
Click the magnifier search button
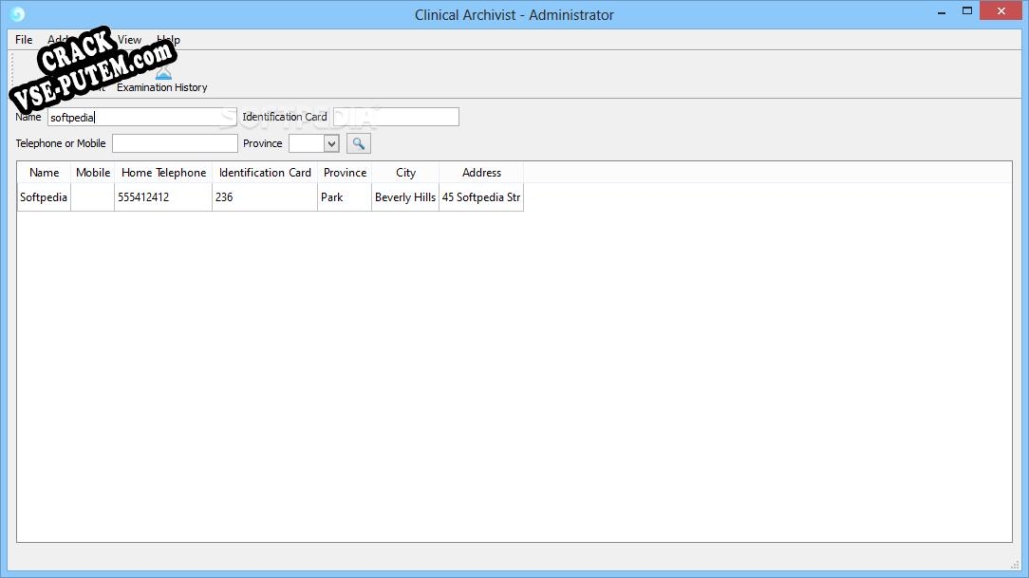(358, 143)
